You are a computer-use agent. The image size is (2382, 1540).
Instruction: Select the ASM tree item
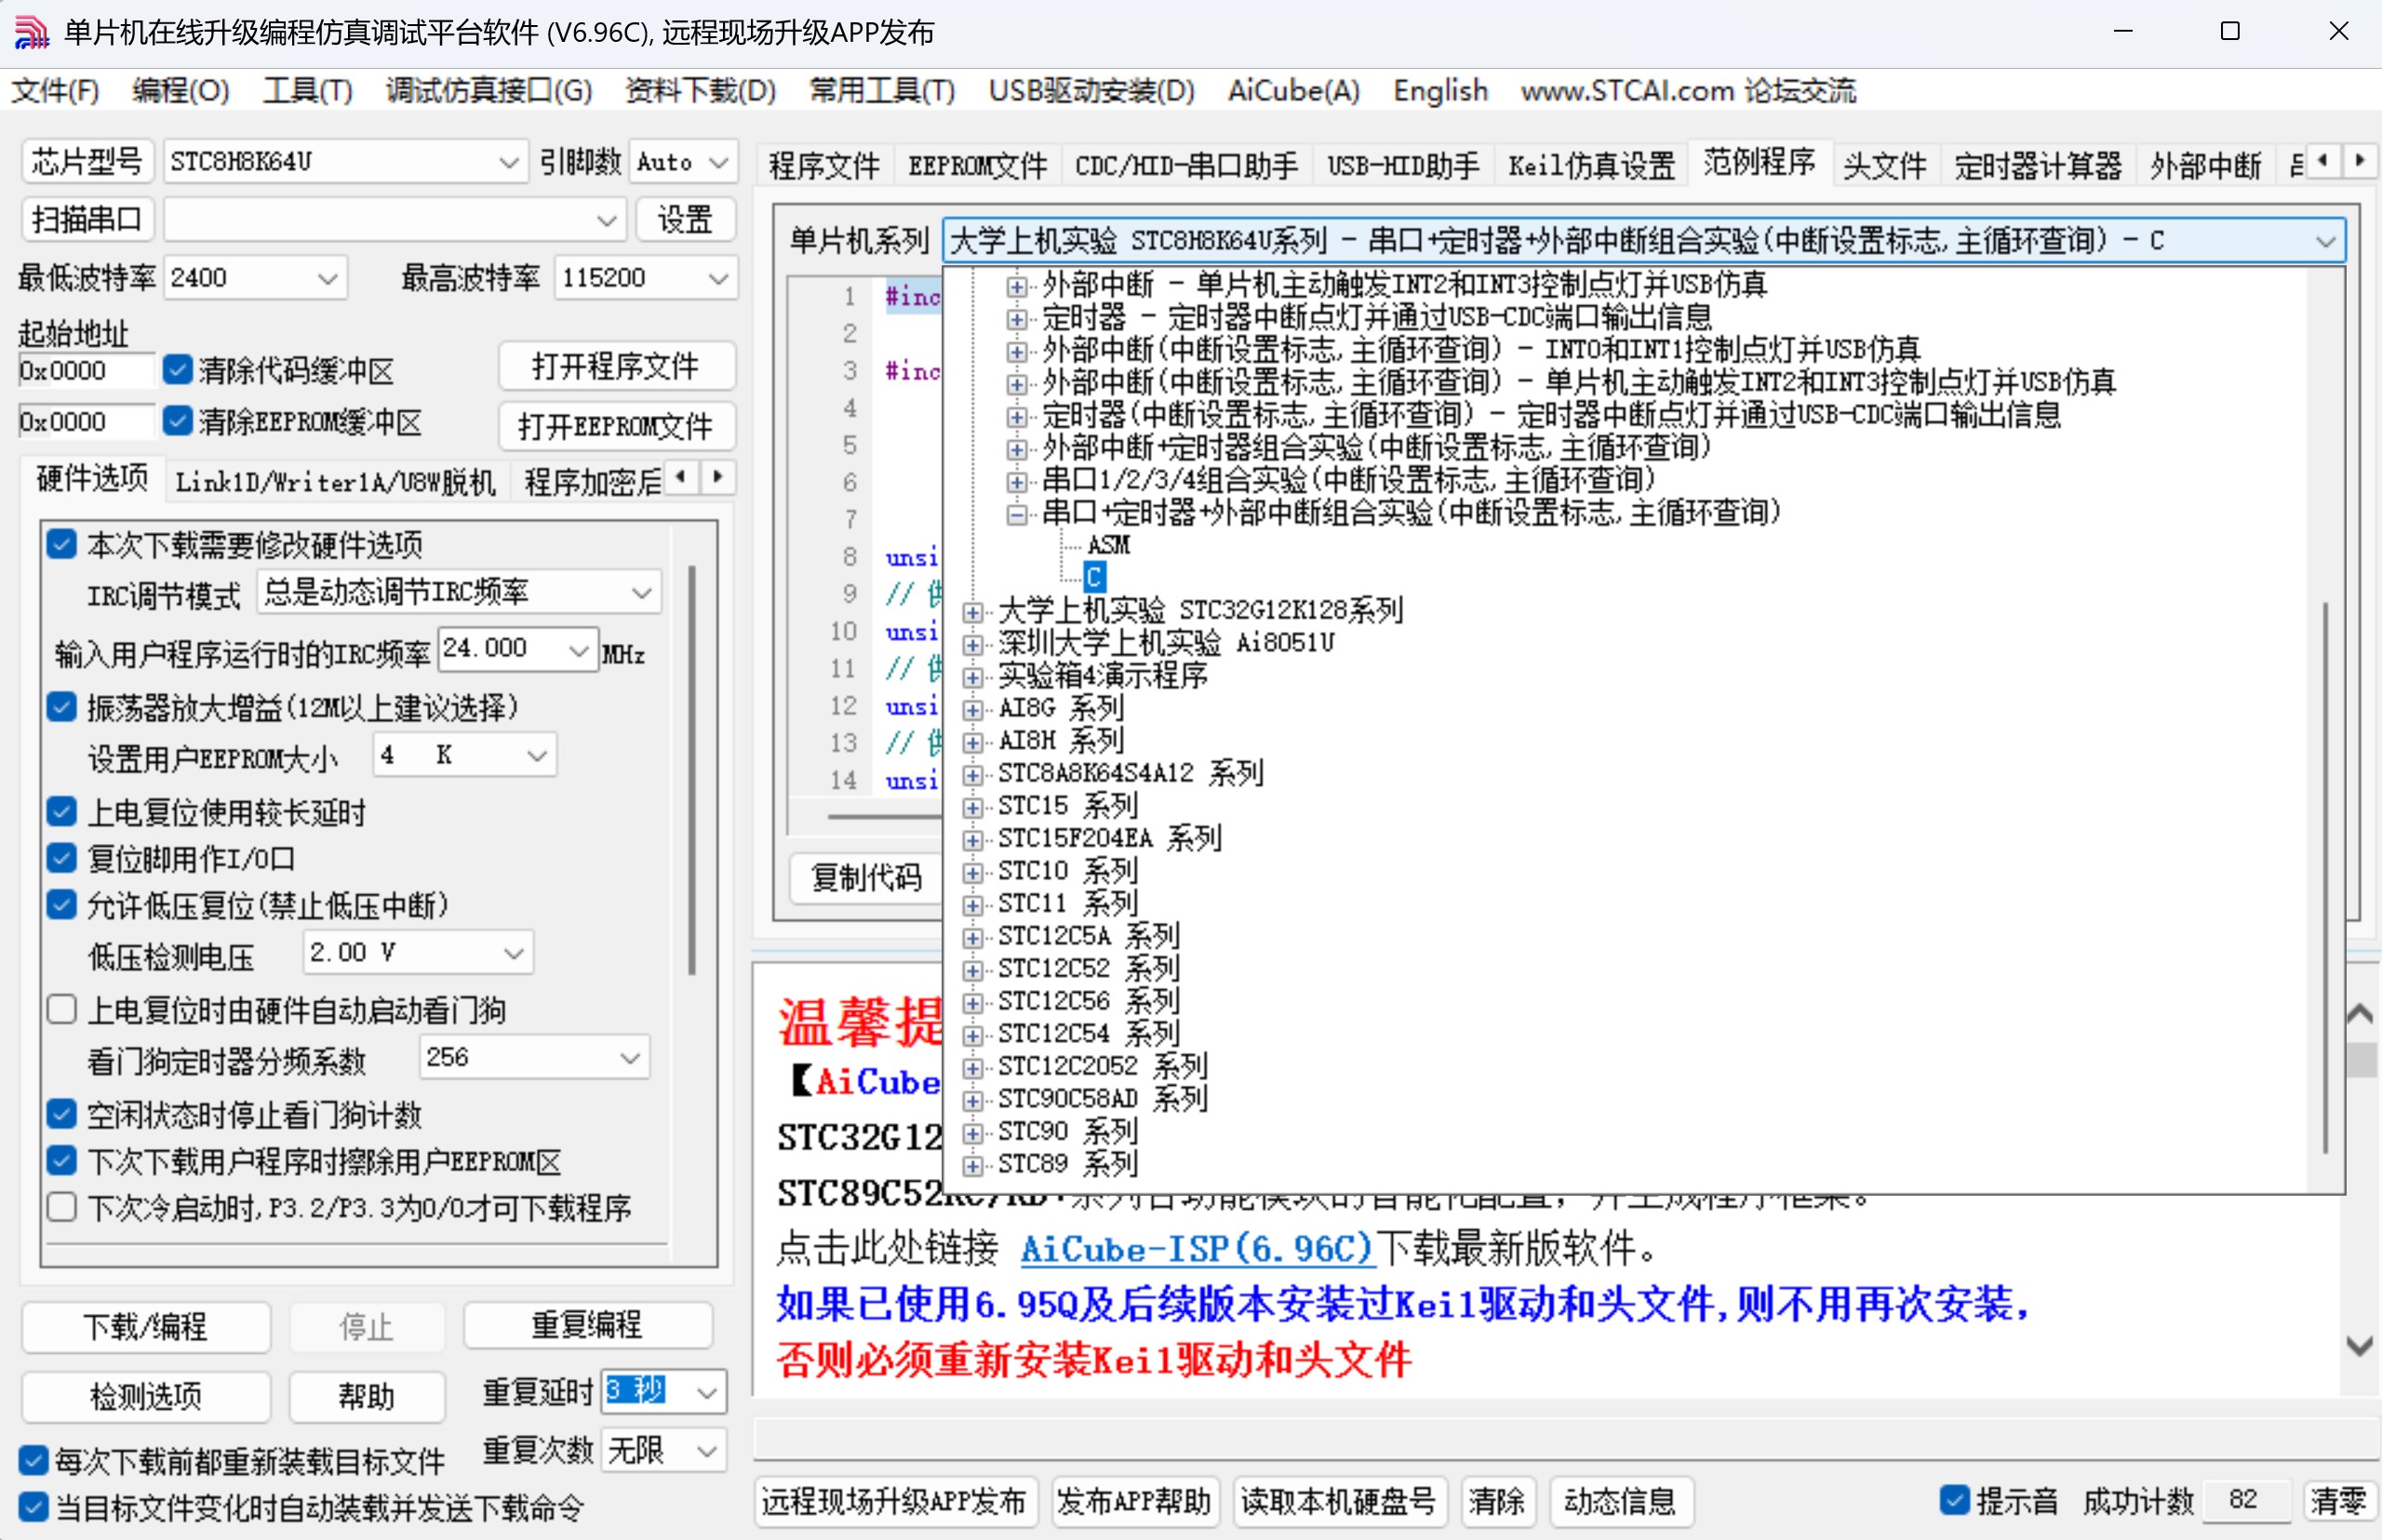[x=1108, y=546]
